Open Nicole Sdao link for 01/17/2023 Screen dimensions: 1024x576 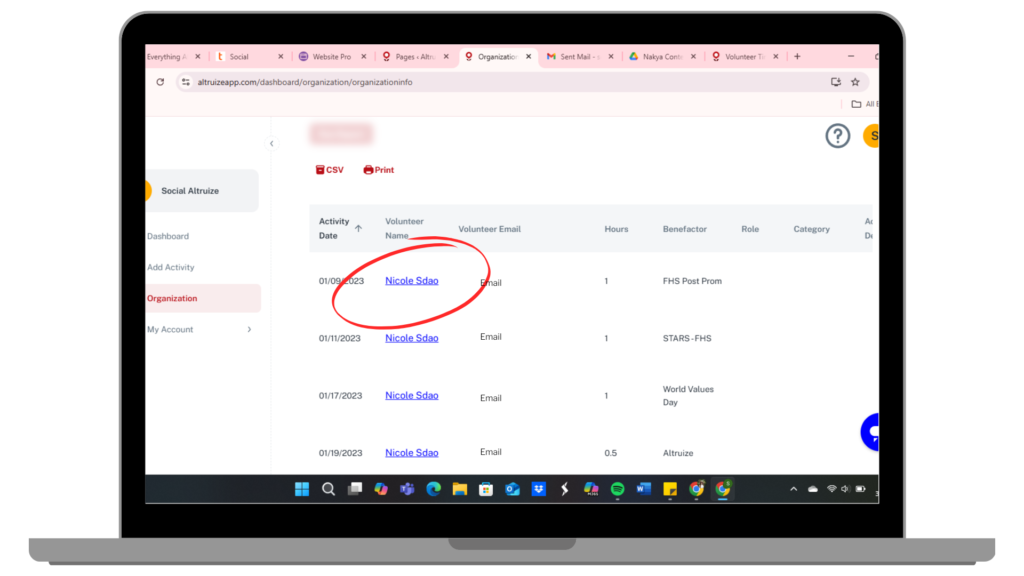[x=411, y=396]
